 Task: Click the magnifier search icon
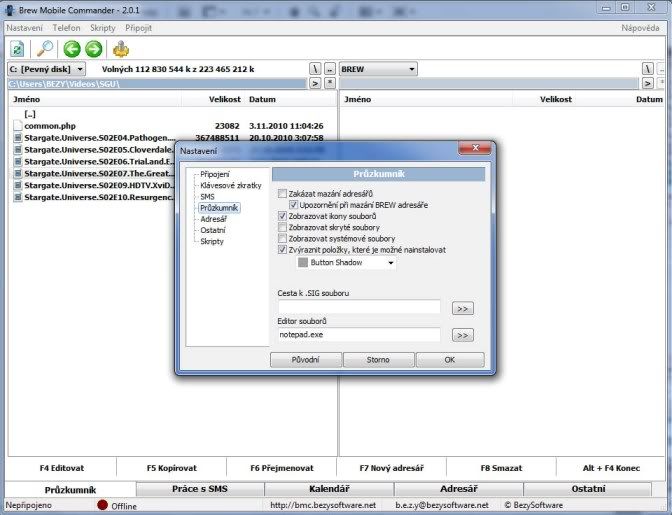(x=45, y=49)
